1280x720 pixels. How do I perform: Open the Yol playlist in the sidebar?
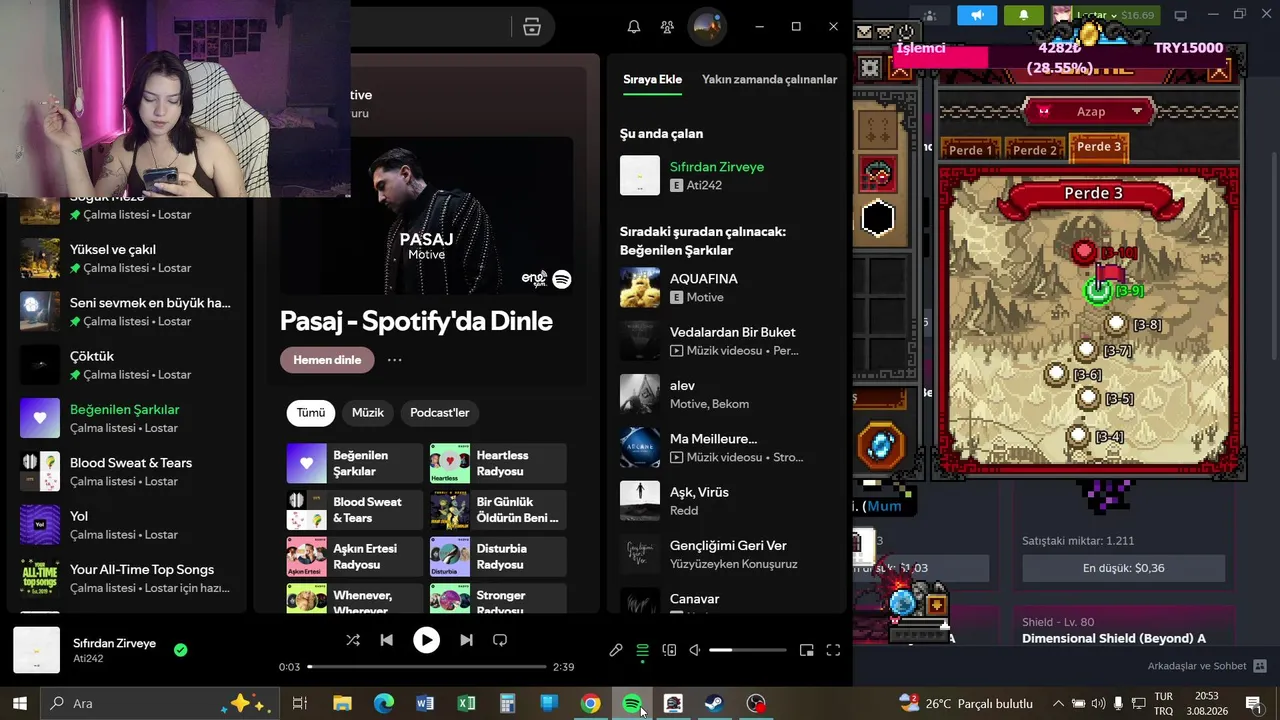tap(127, 525)
